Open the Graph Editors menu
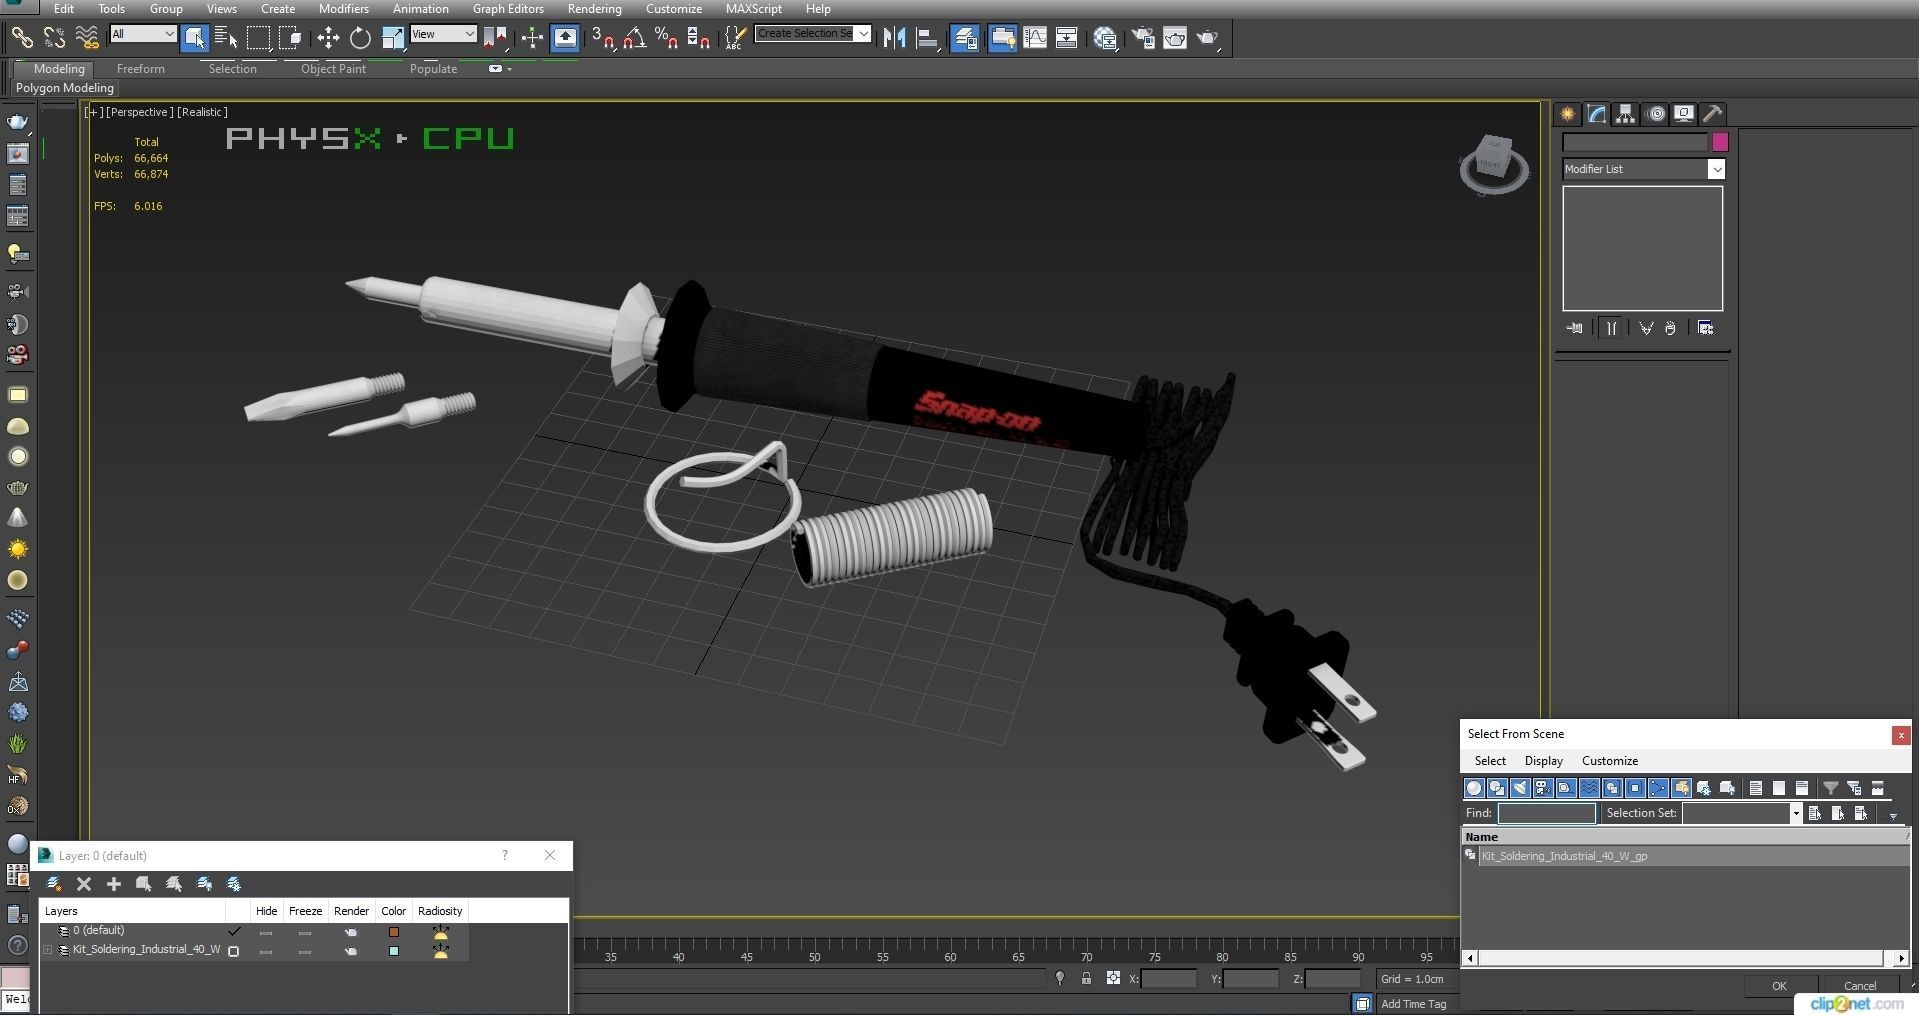Viewport: 1919px width, 1015px height. (x=508, y=8)
